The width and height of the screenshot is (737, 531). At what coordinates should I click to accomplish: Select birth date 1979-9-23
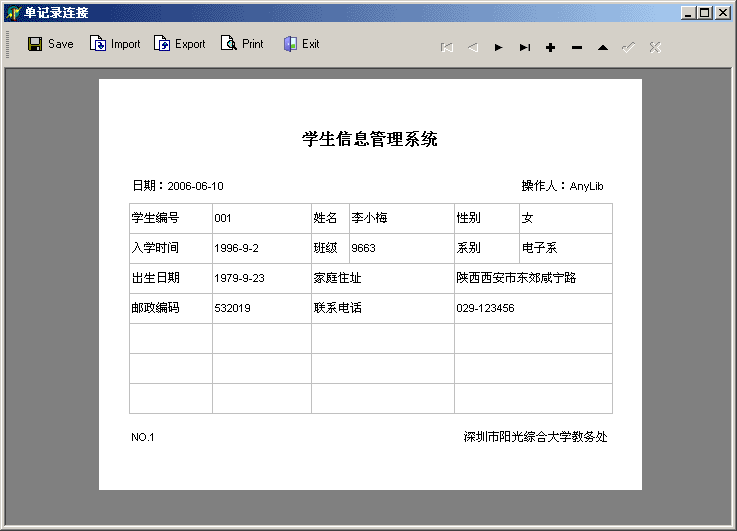click(262, 278)
